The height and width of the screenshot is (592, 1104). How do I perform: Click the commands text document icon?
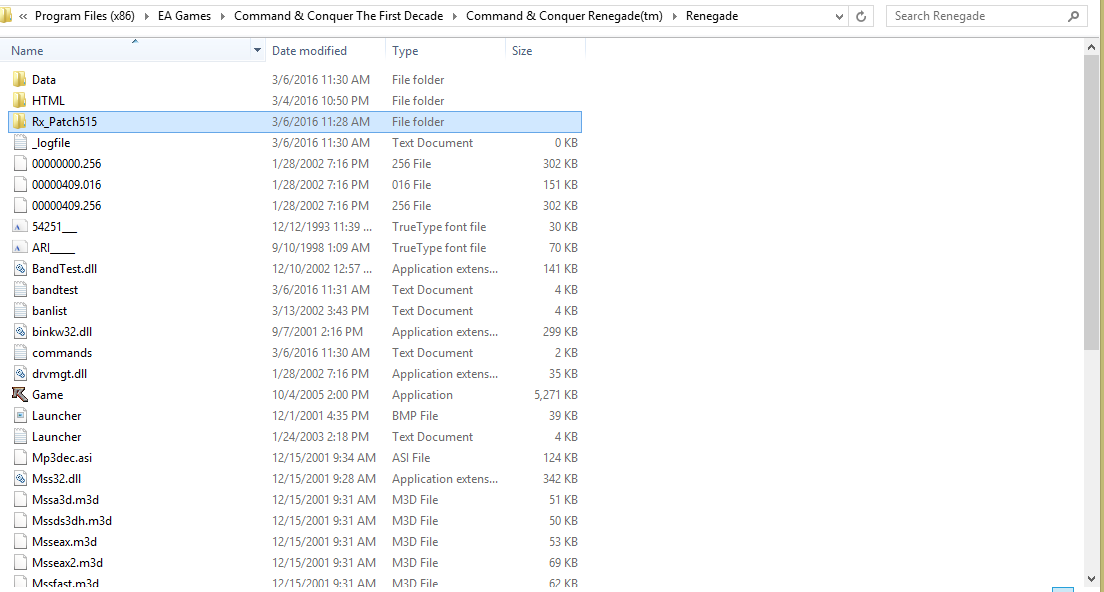[x=20, y=353]
